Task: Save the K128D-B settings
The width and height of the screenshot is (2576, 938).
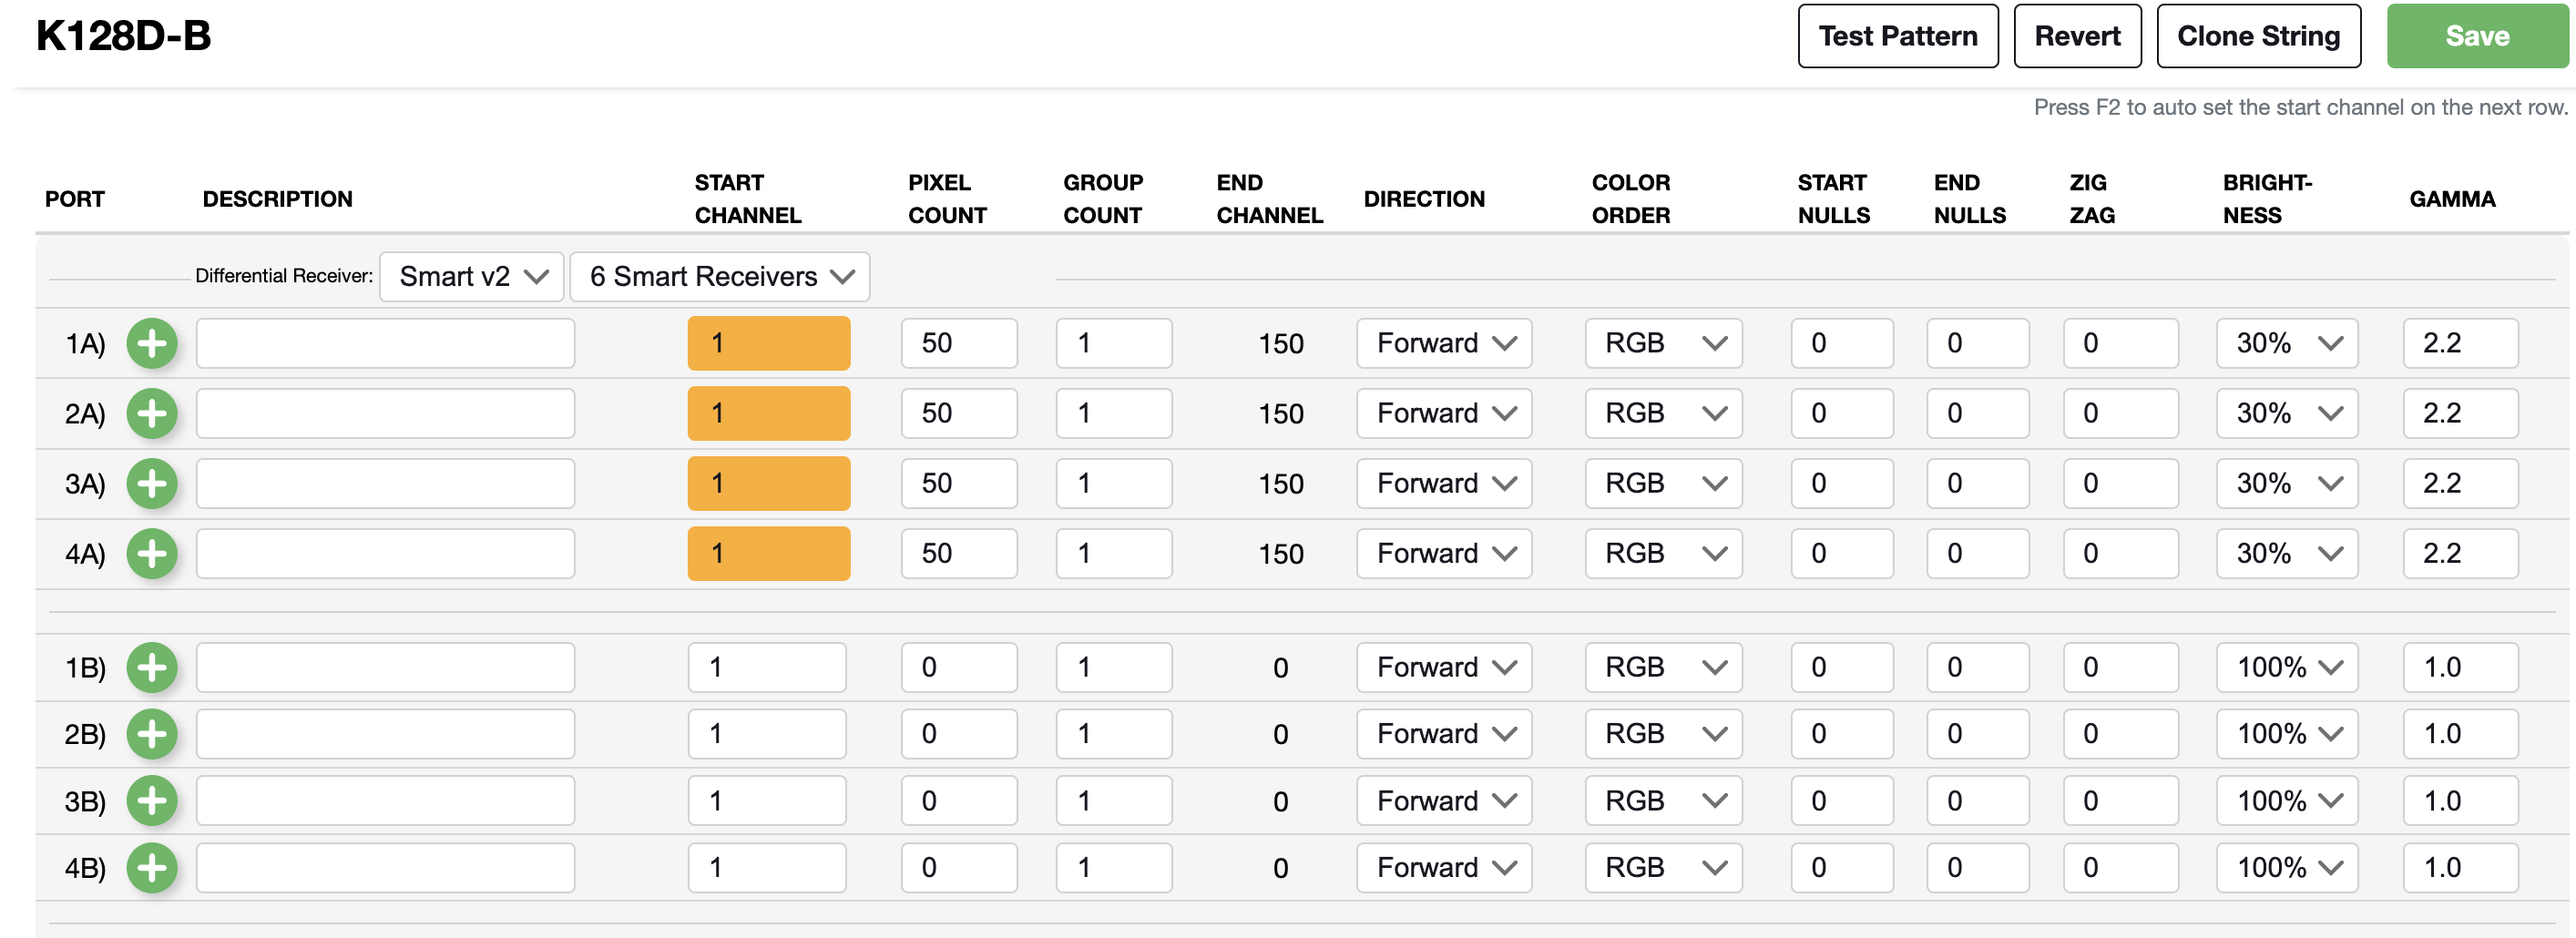Action: click(x=2476, y=36)
